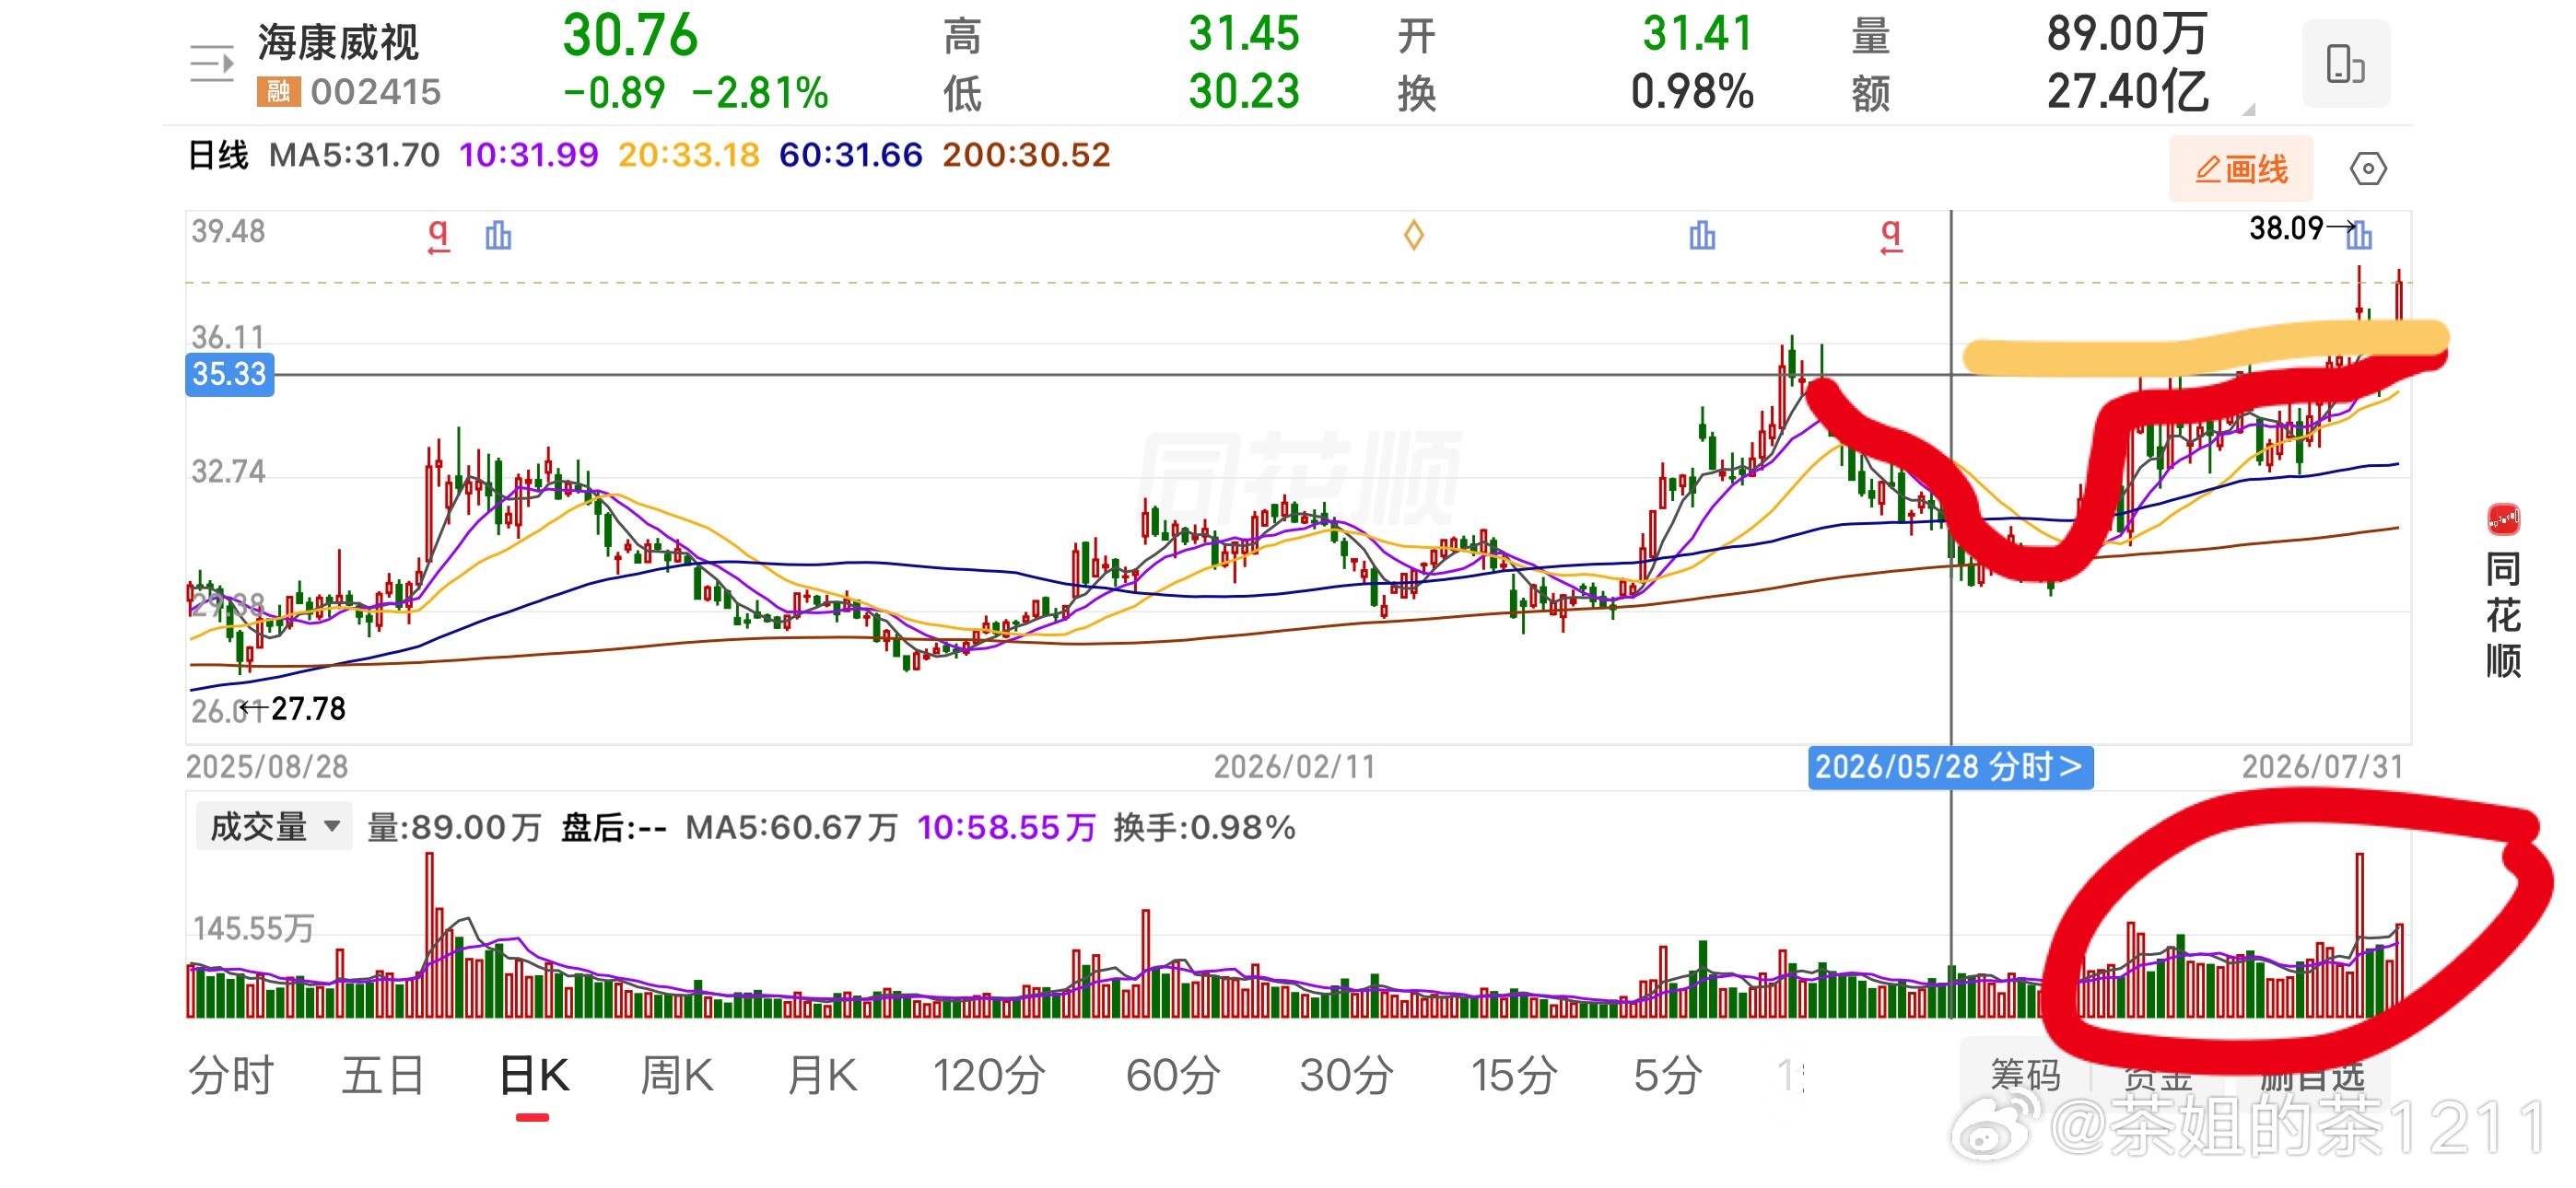Image resolution: width=2576 pixels, height=1188 pixels.
Task: Click the current price 30.76
Action: coord(630,36)
